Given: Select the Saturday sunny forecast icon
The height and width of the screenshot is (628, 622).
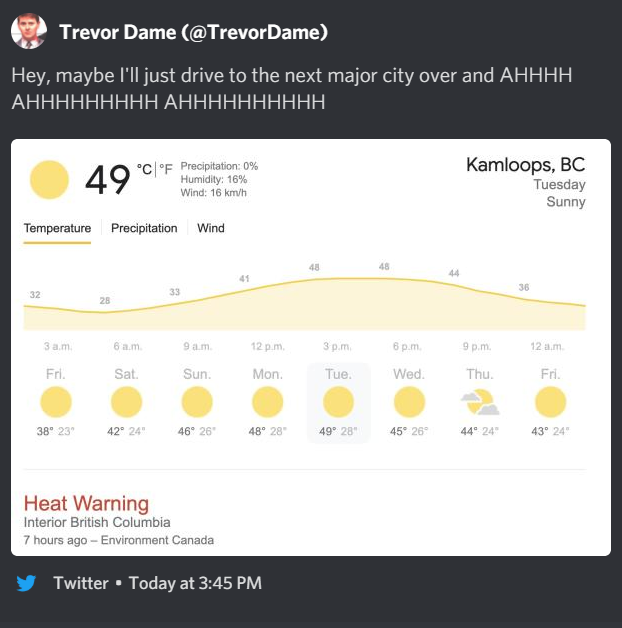Looking at the screenshot, I should (127, 402).
